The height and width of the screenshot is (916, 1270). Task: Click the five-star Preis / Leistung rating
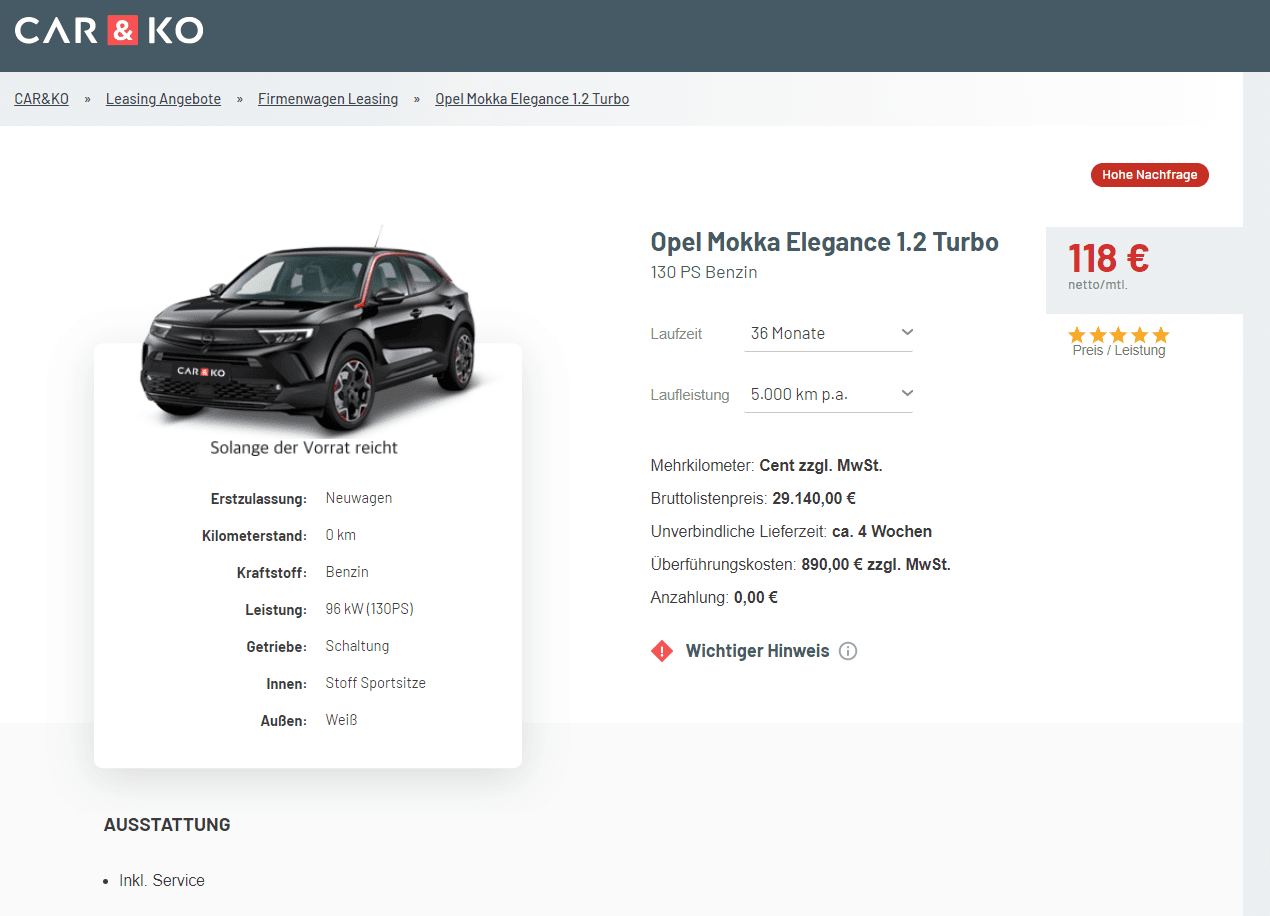[x=1118, y=335]
